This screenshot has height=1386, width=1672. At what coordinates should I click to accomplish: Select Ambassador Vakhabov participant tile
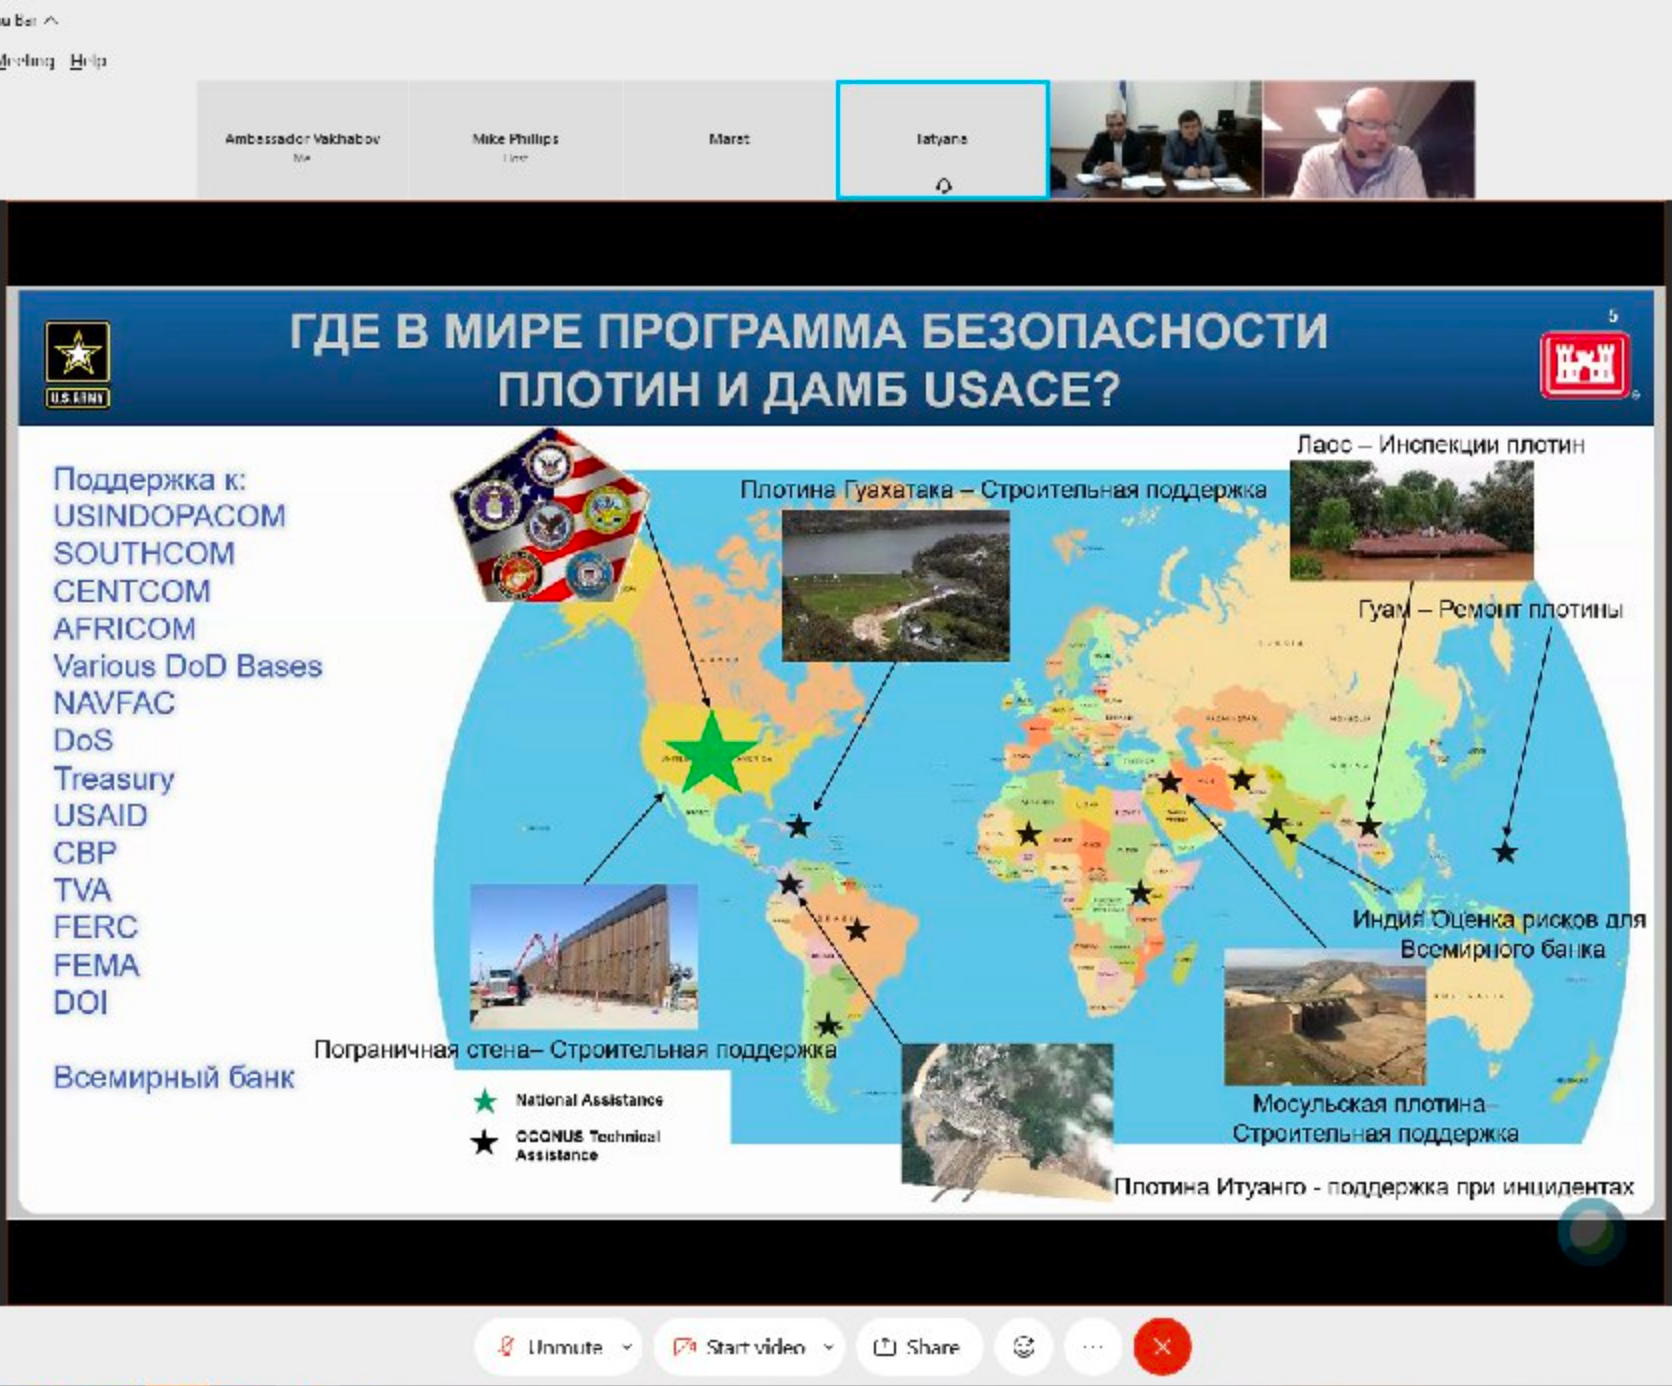(302, 139)
